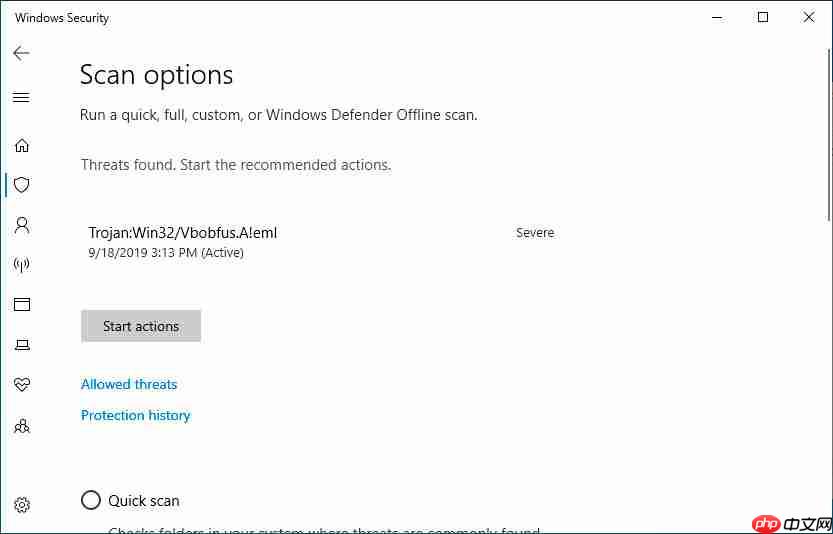Open Account protection person icon
Viewport: 833px width, 534px height.
tap(22, 225)
